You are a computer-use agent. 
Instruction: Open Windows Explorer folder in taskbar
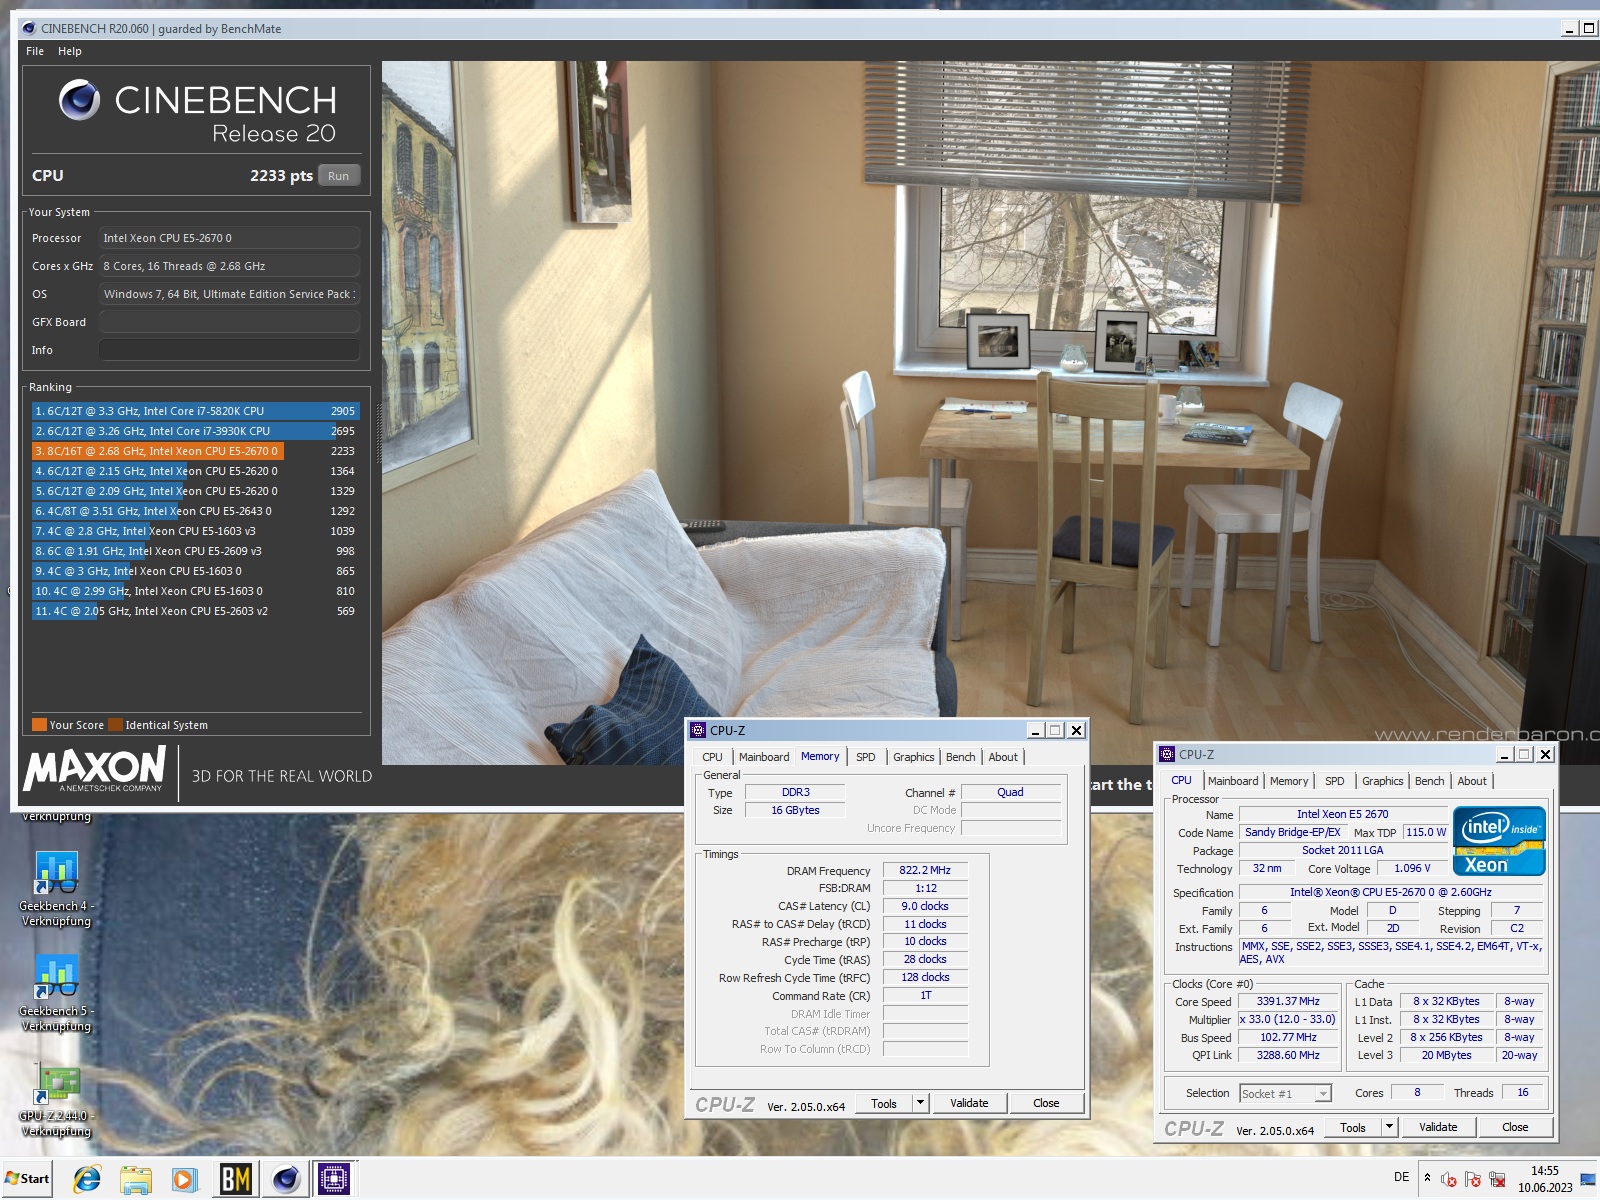pyautogui.click(x=135, y=1179)
